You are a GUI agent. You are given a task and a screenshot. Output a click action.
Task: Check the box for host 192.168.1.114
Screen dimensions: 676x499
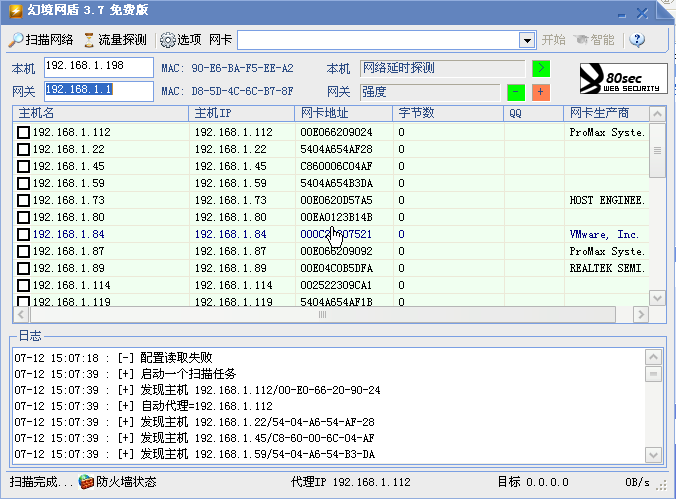point(23,285)
